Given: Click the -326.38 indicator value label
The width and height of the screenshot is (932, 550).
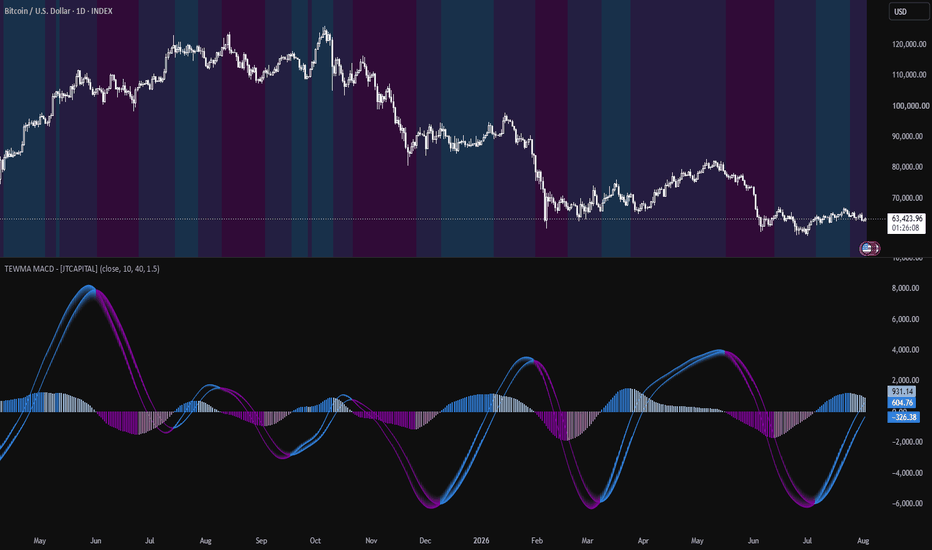Looking at the screenshot, I should tap(903, 417).
